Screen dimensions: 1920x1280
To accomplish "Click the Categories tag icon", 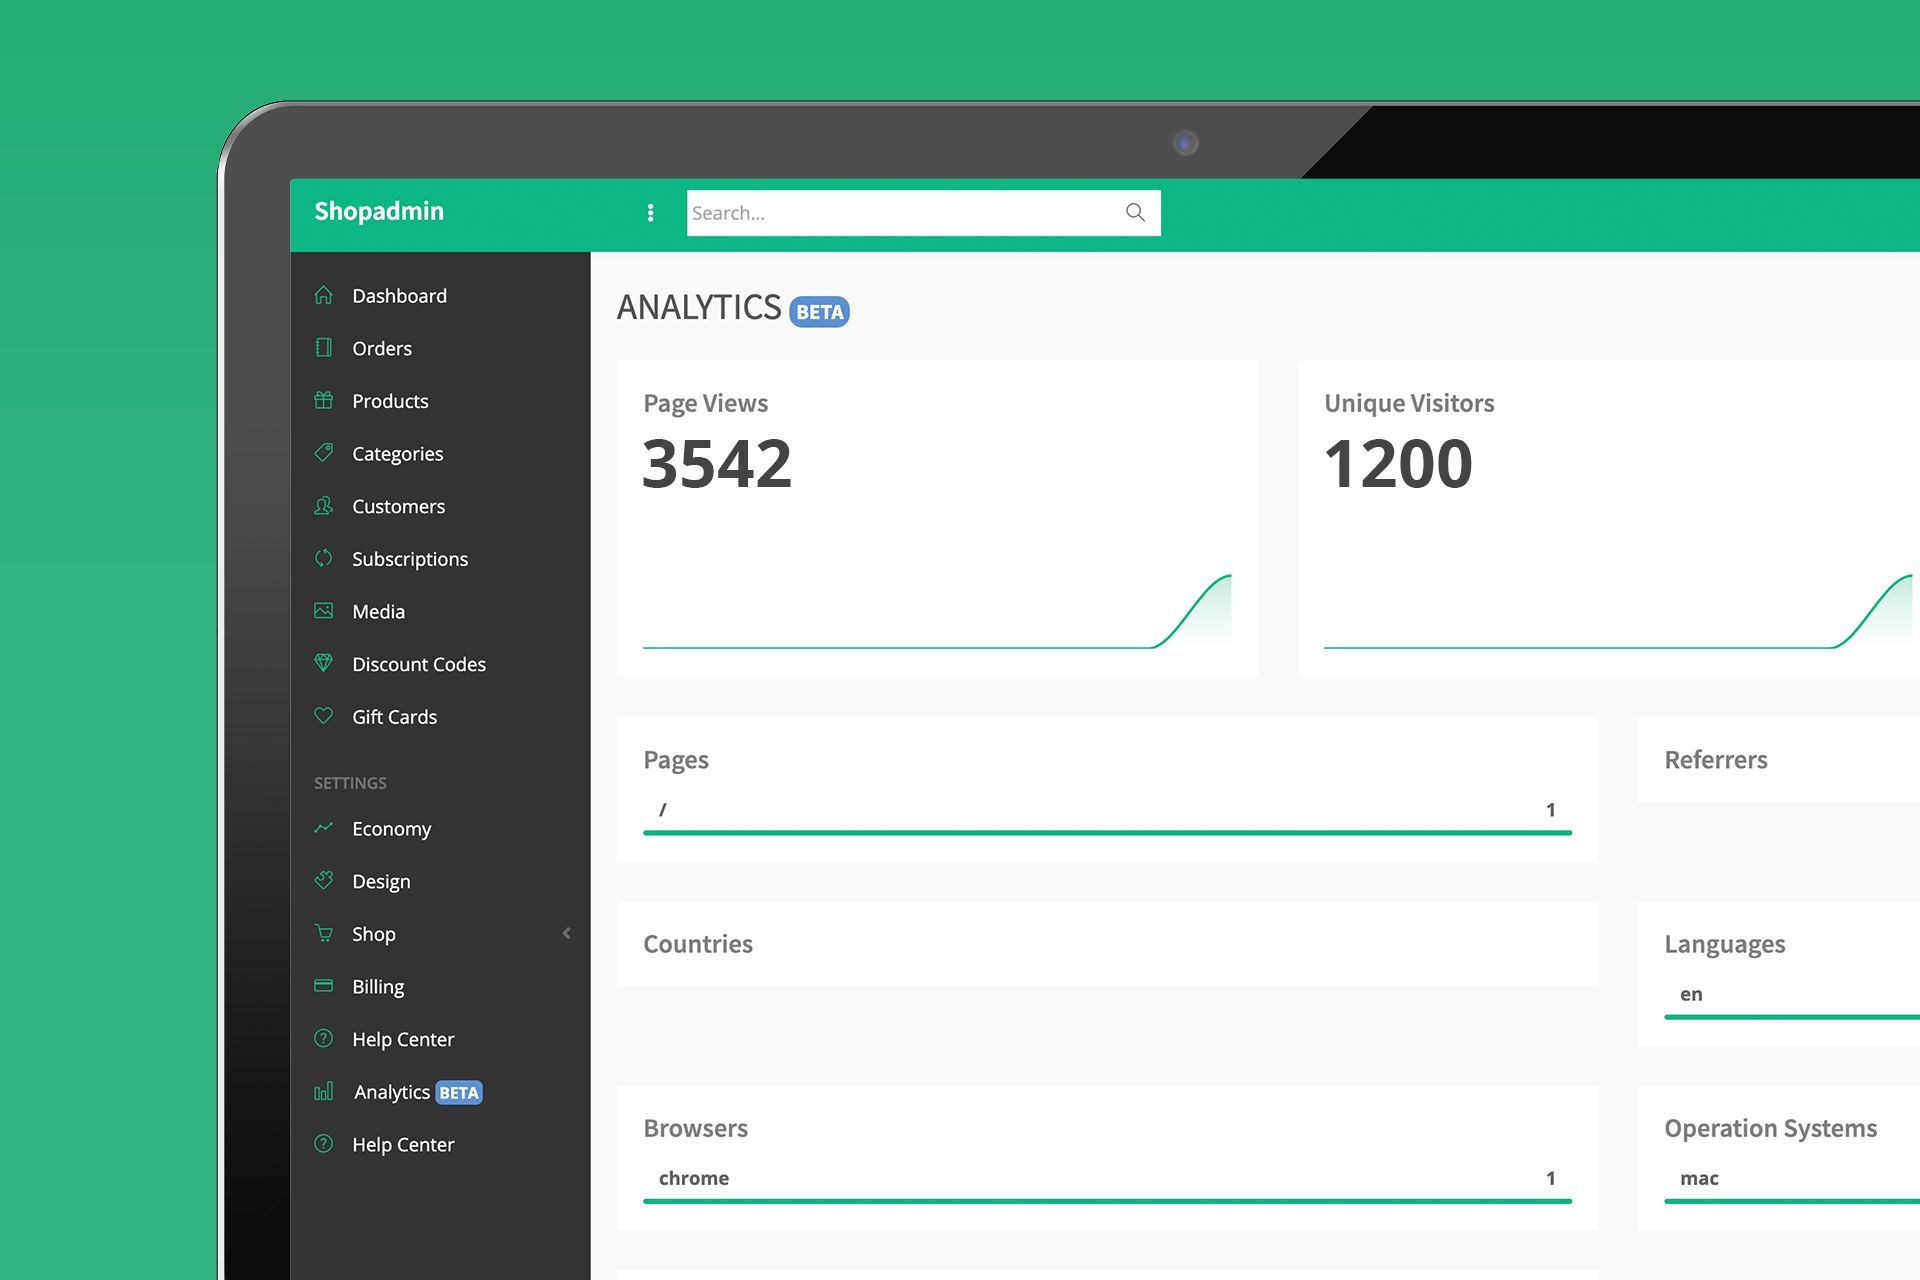I will tap(323, 453).
